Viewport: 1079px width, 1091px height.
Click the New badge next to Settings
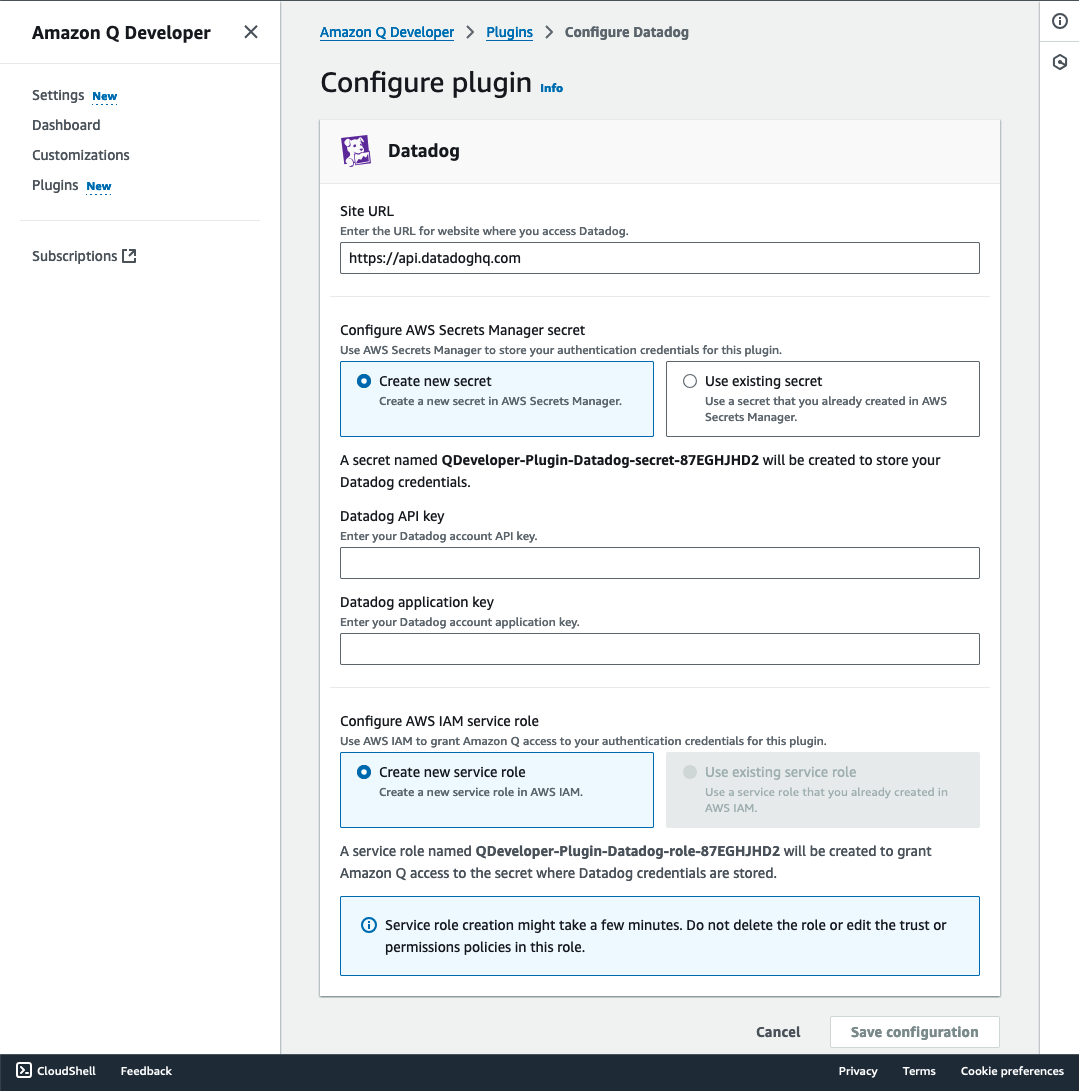tap(104, 97)
